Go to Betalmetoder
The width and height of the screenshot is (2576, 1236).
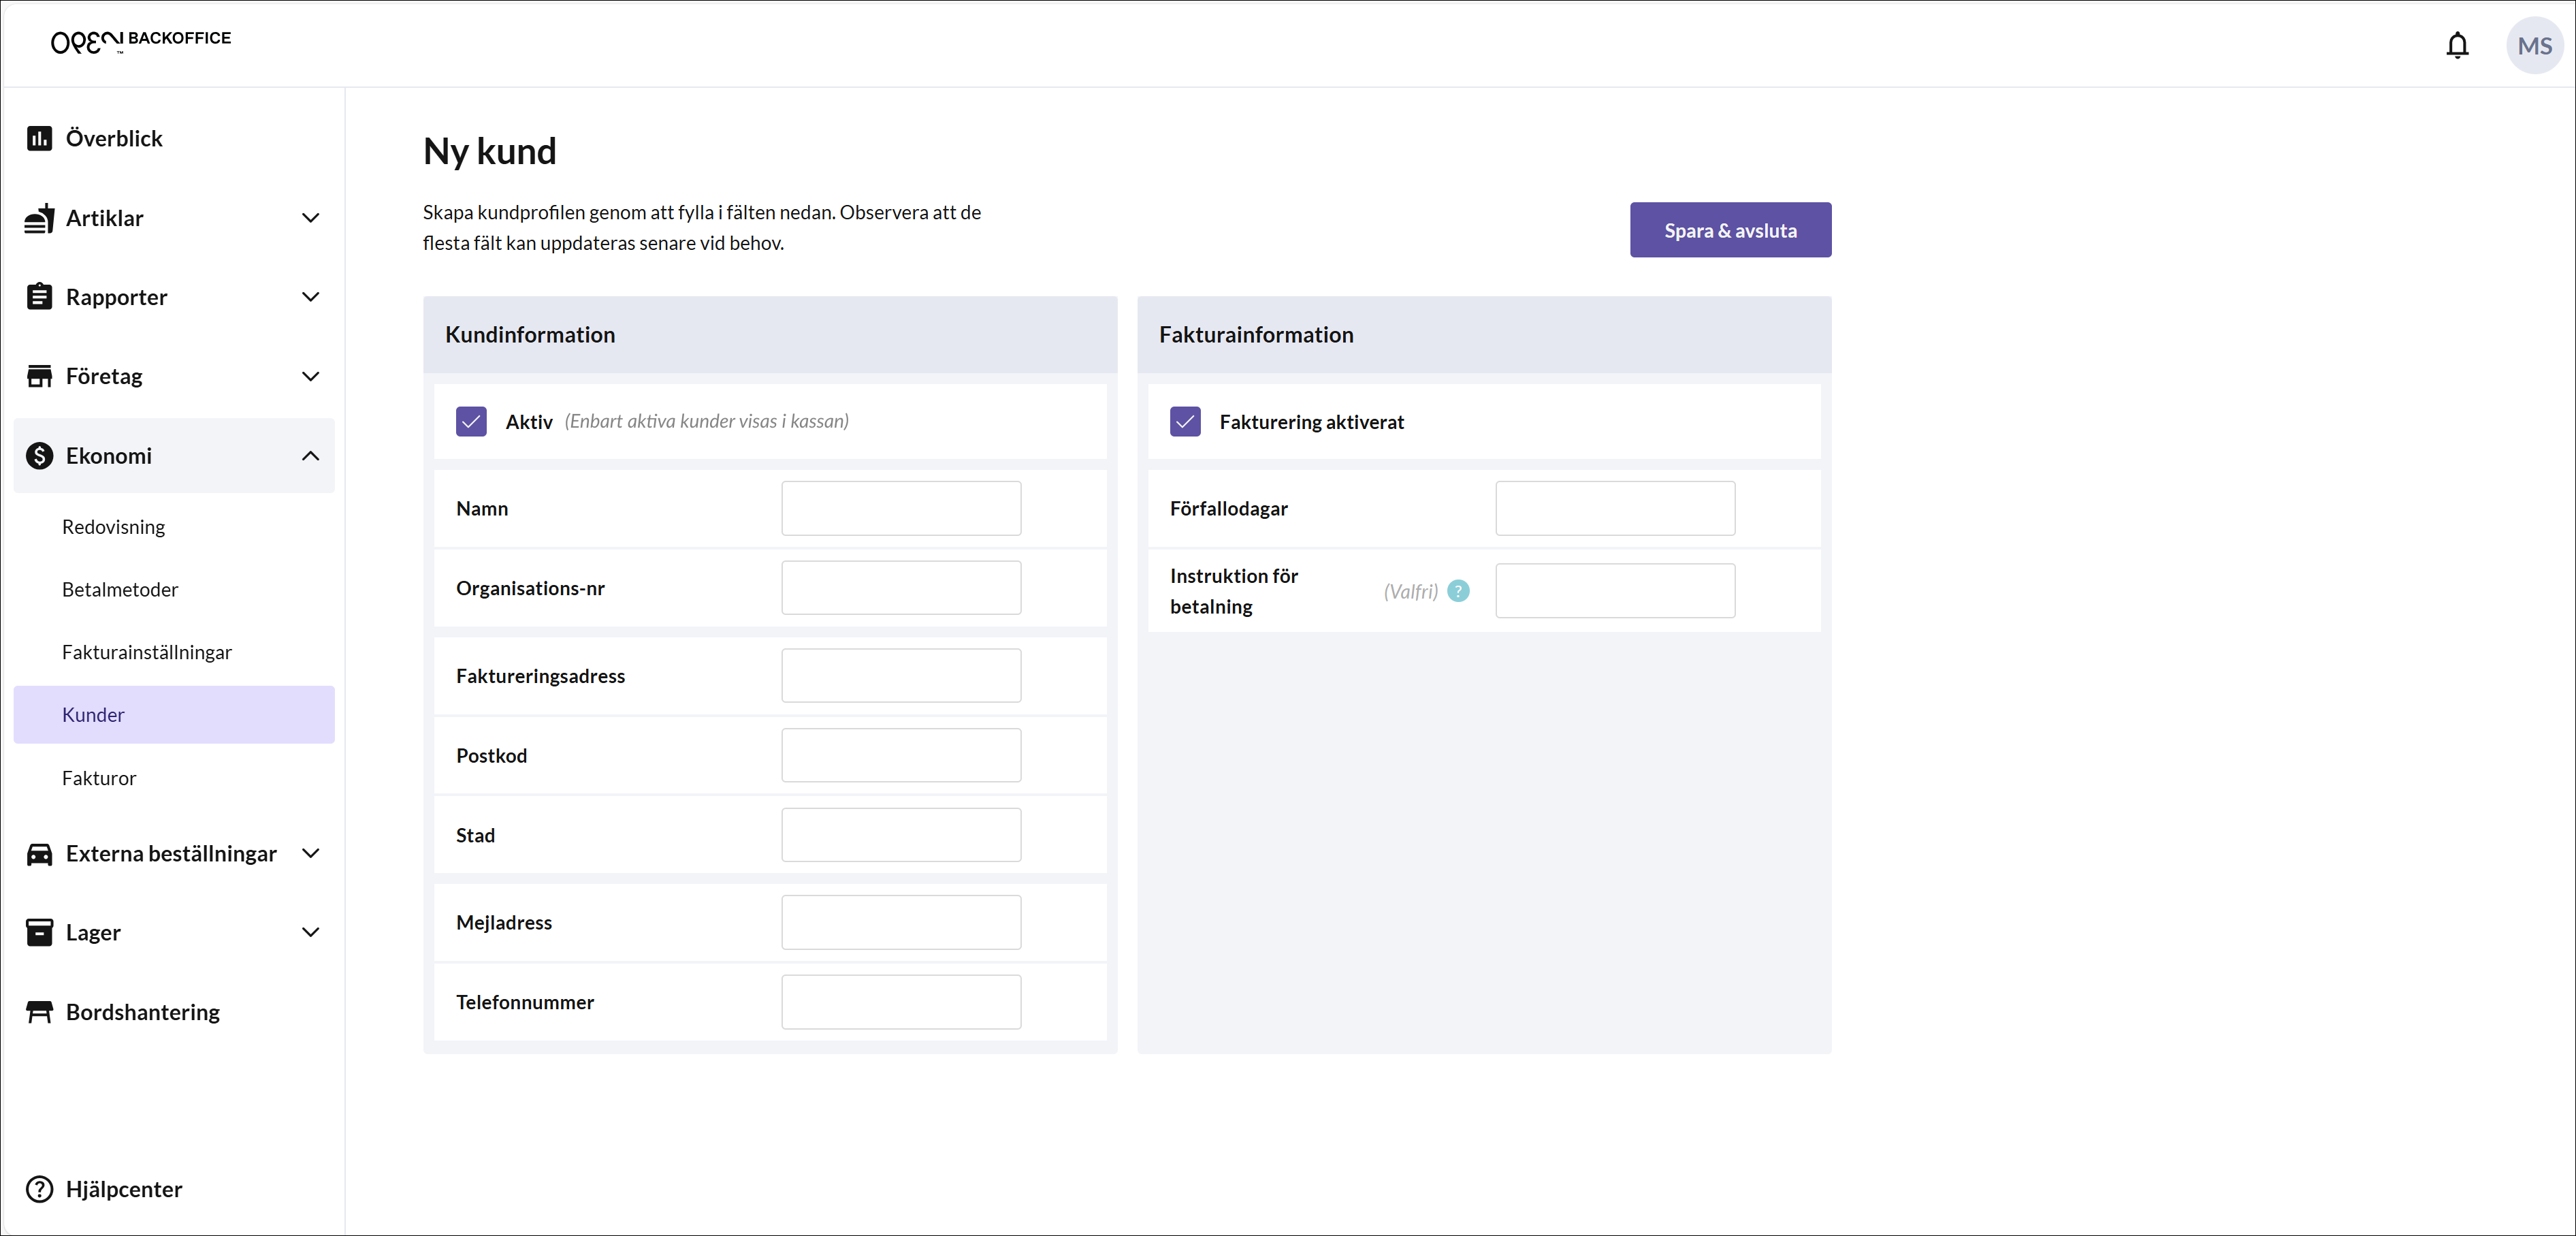pos(120,590)
